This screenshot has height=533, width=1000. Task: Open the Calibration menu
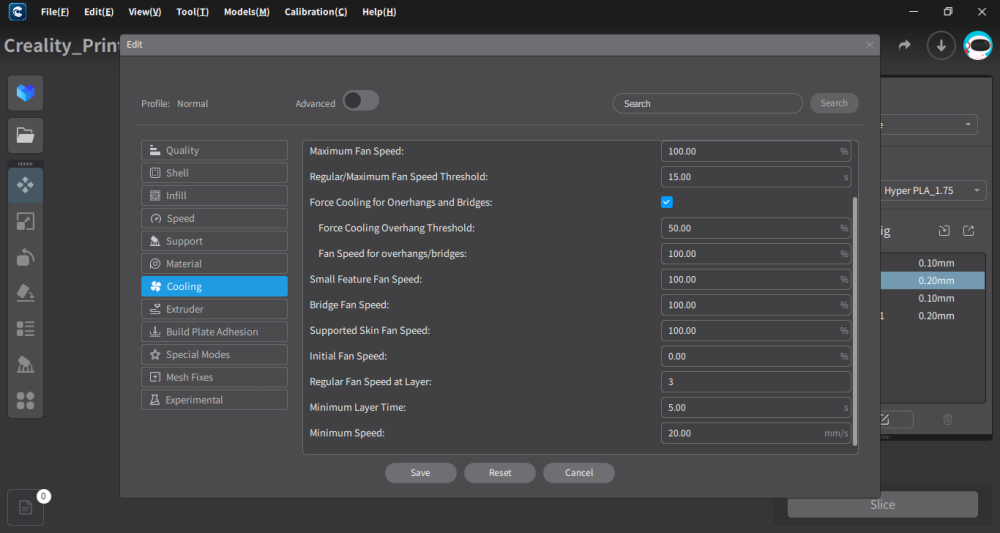(316, 12)
